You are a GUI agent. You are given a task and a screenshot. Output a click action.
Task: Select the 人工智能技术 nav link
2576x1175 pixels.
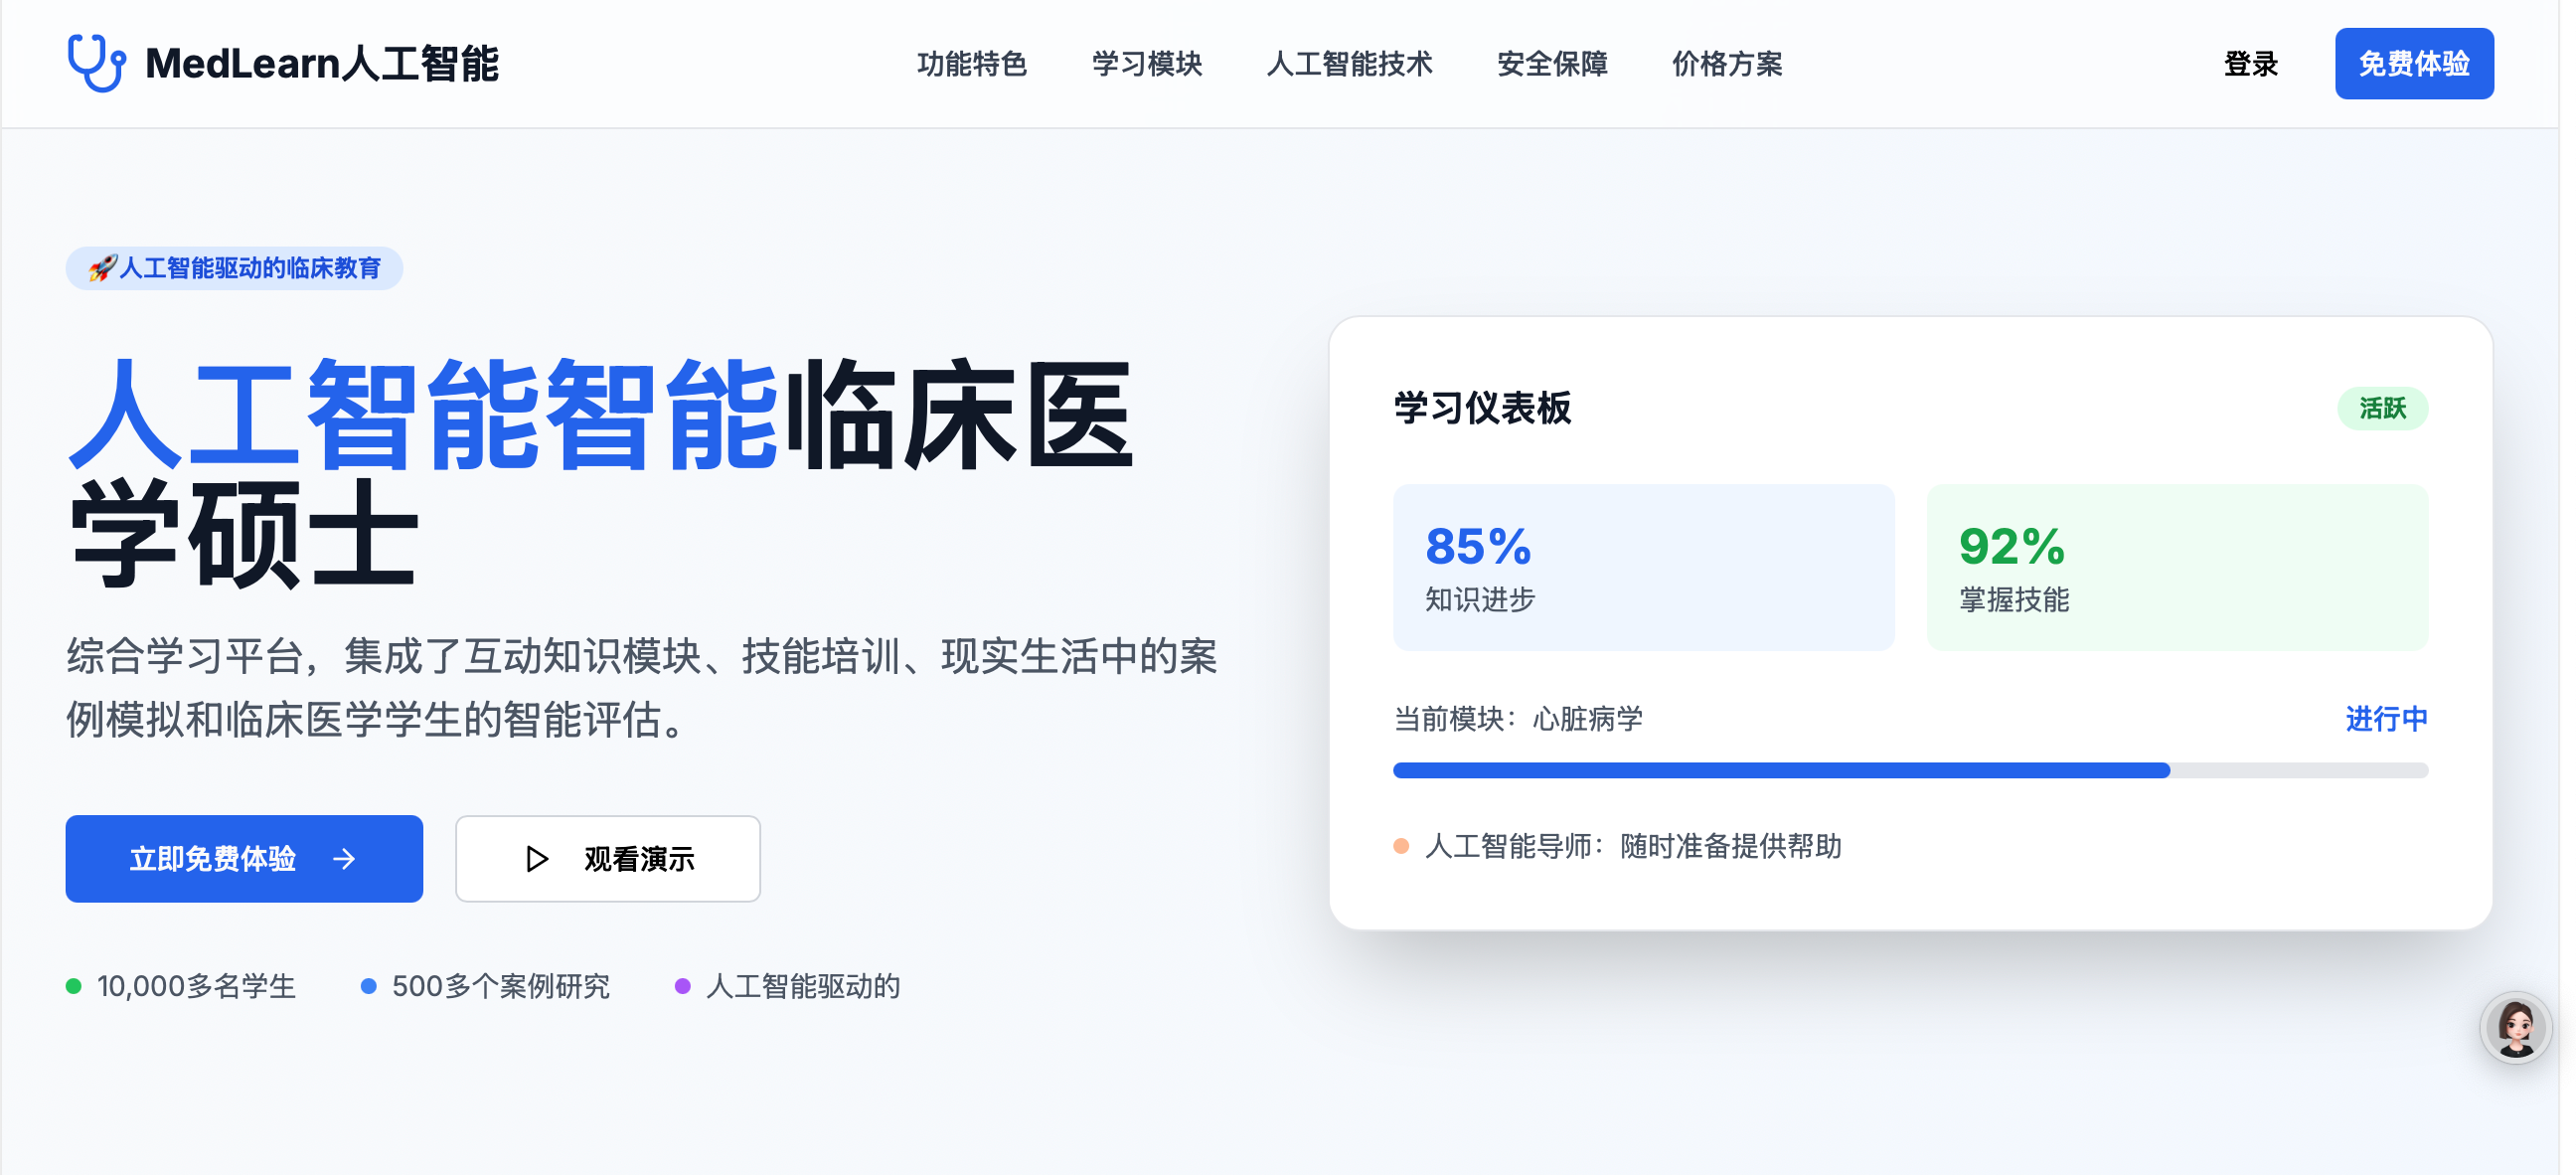[x=1349, y=64]
